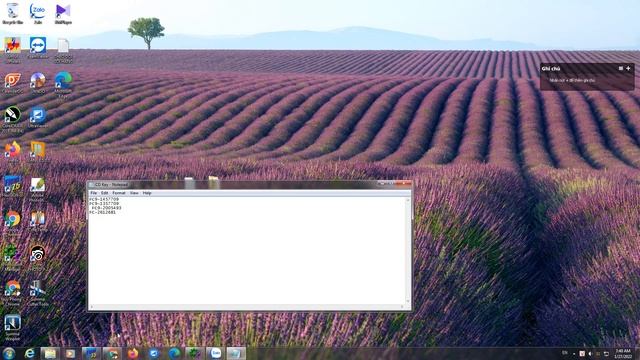Open Internet Explorer from the taskbar
Screen dimensions: 640x360
29,353
